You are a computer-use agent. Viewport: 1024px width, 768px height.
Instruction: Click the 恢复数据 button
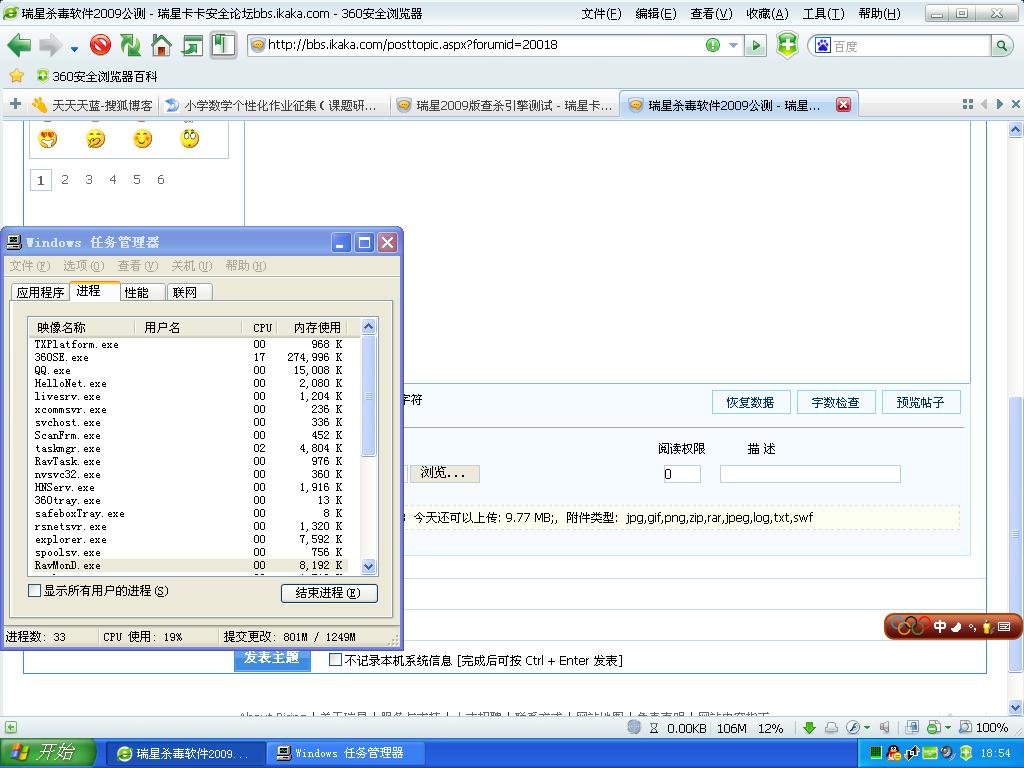[x=751, y=402]
